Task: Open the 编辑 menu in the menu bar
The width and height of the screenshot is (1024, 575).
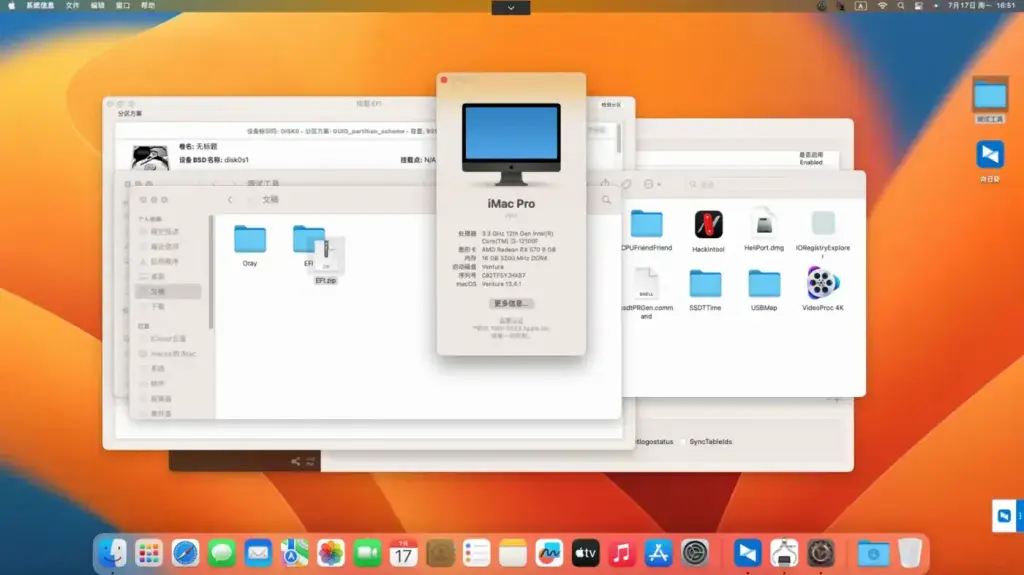Action: (97, 5)
